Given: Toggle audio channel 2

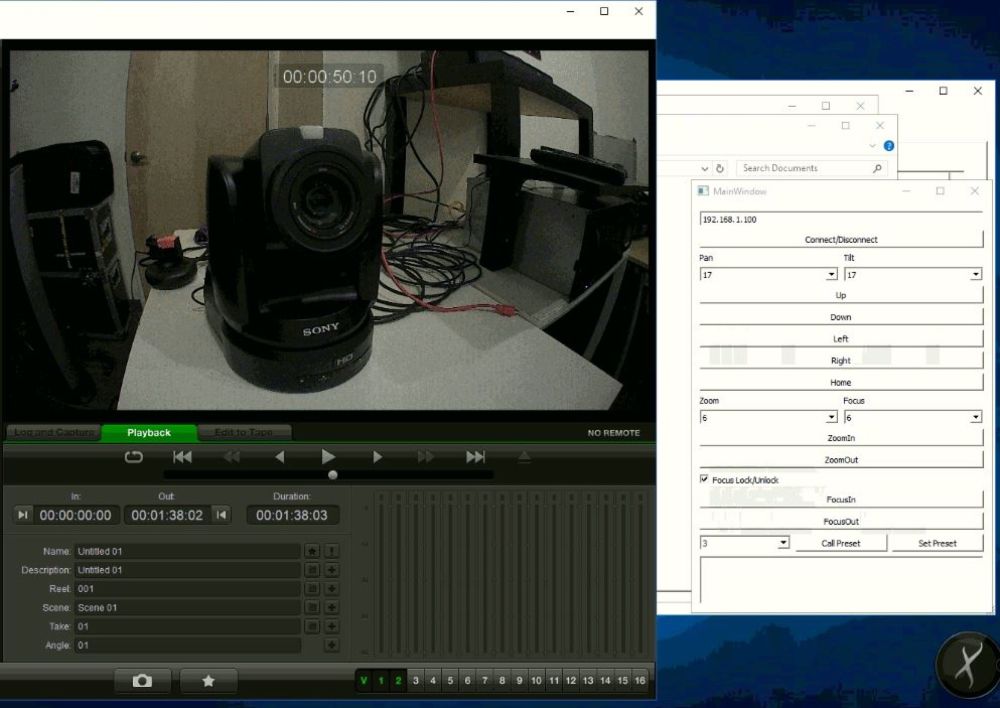Looking at the screenshot, I should (x=398, y=681).
